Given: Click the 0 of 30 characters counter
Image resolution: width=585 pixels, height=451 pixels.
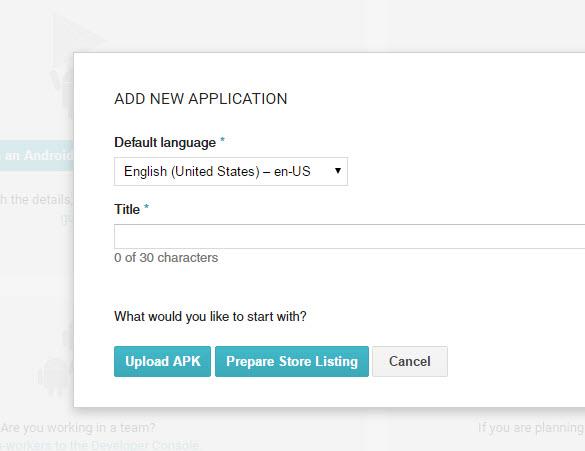Looking at the screenshot, I should [166, 258].
